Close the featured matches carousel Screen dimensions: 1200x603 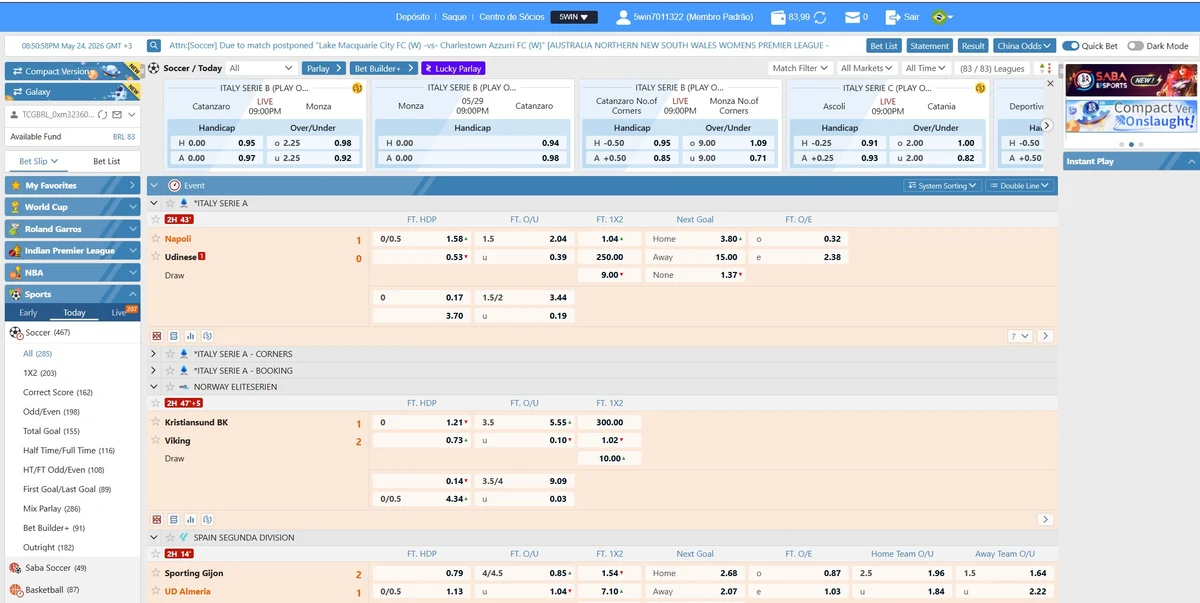click(x=1050, y=84)
